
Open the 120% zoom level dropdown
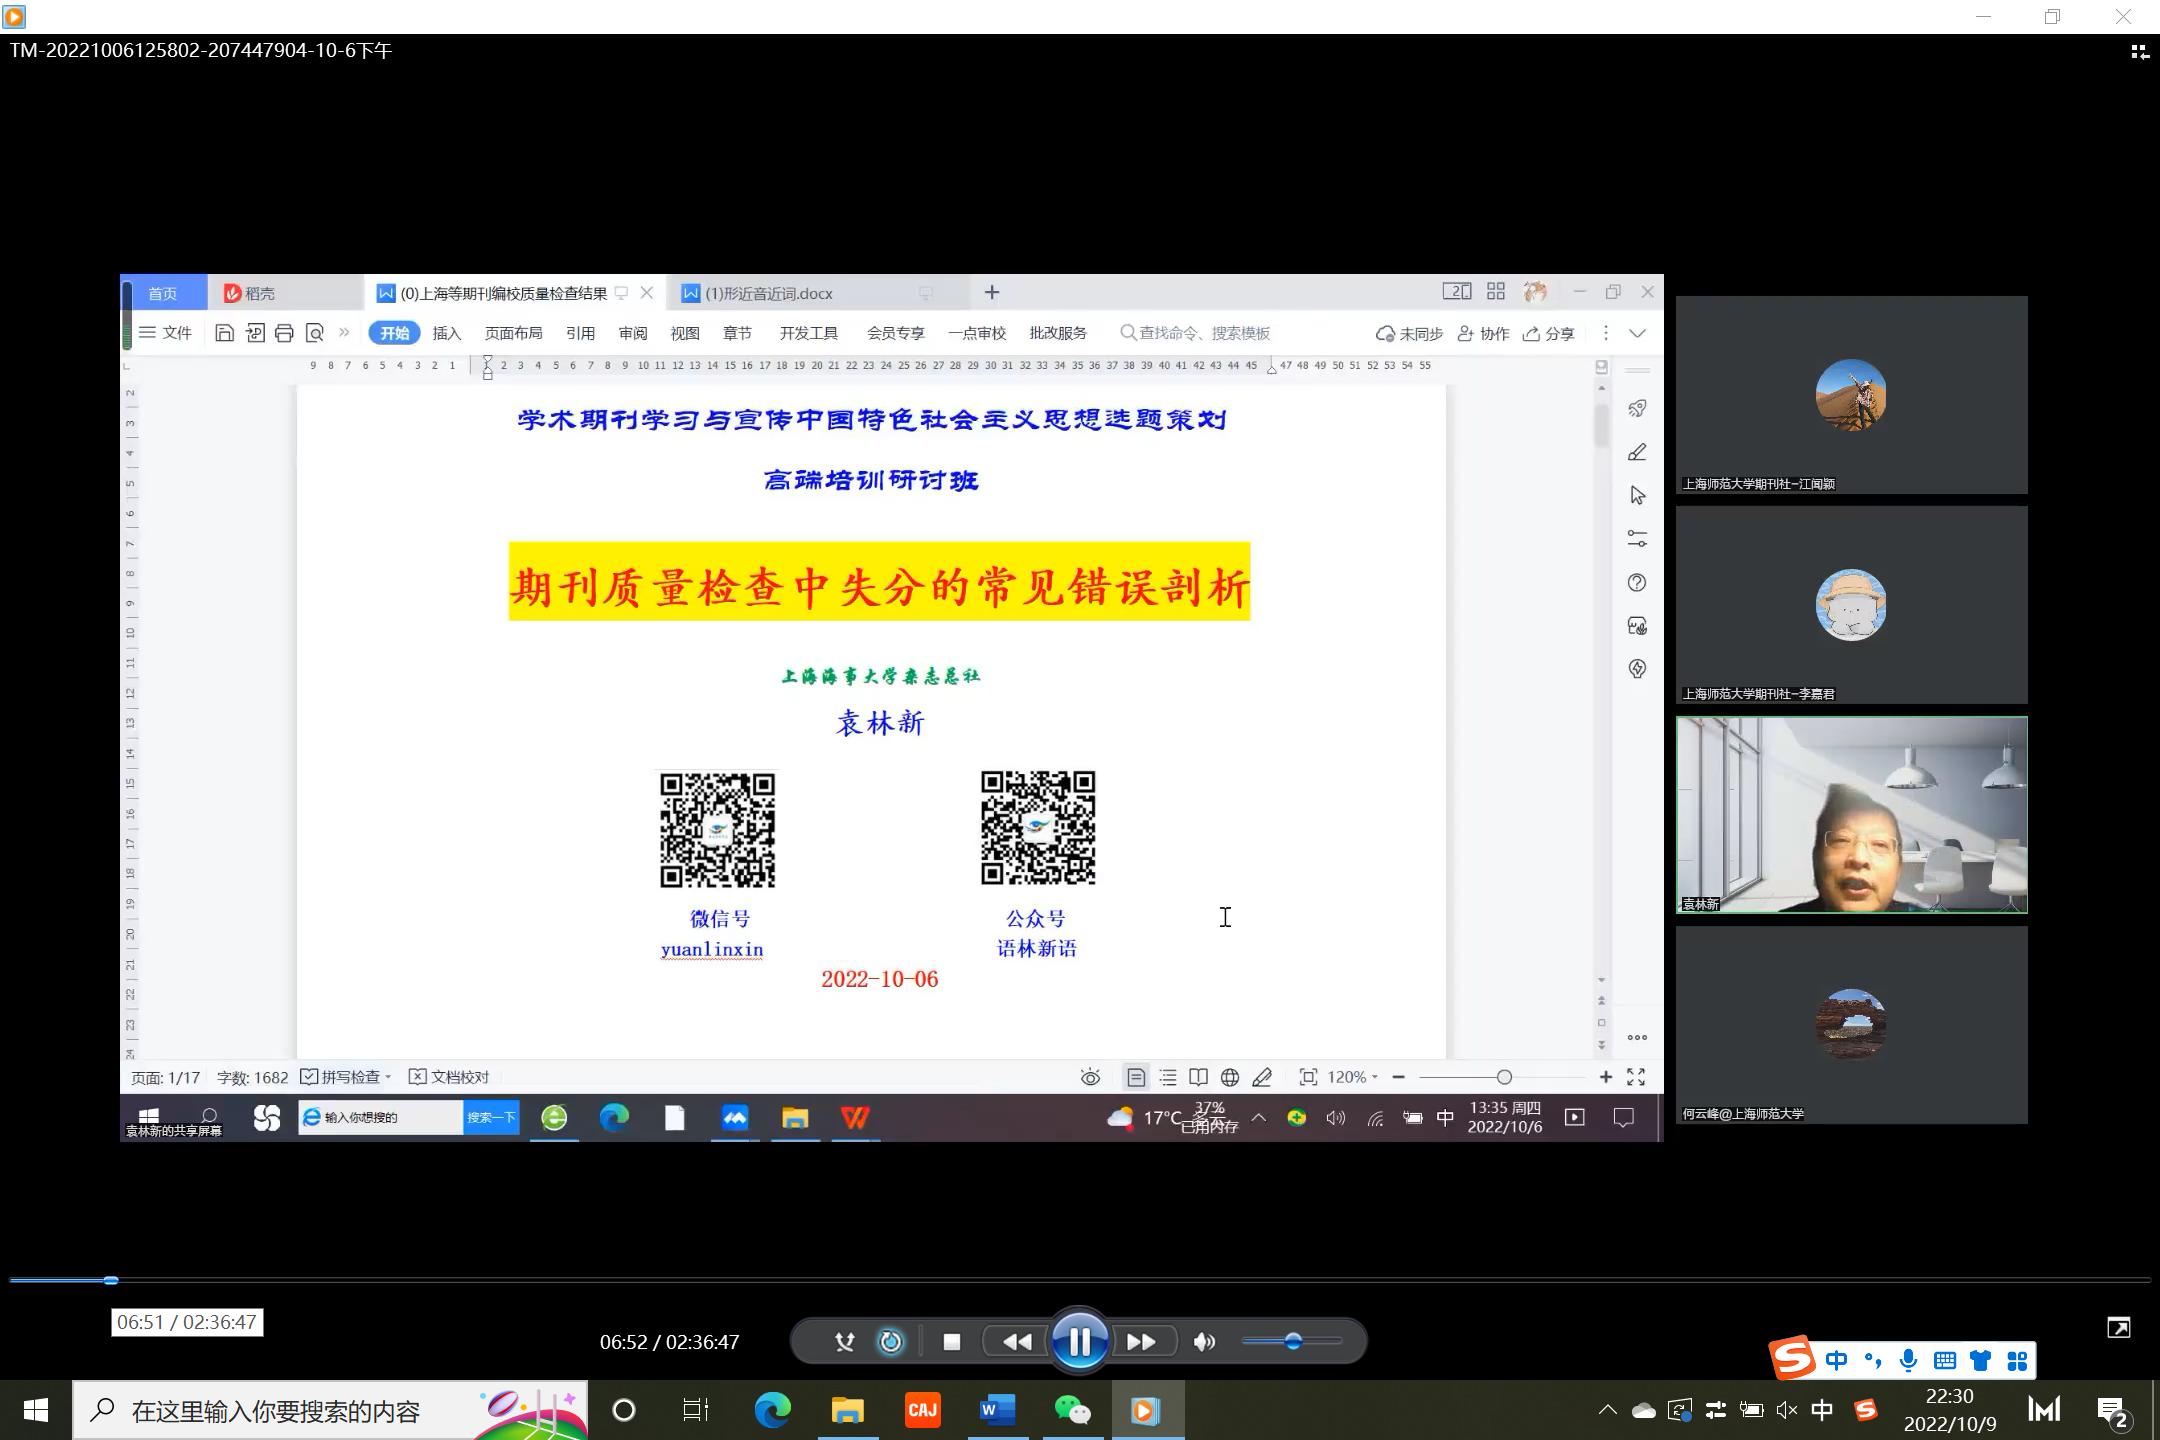pos(1353,1077)
